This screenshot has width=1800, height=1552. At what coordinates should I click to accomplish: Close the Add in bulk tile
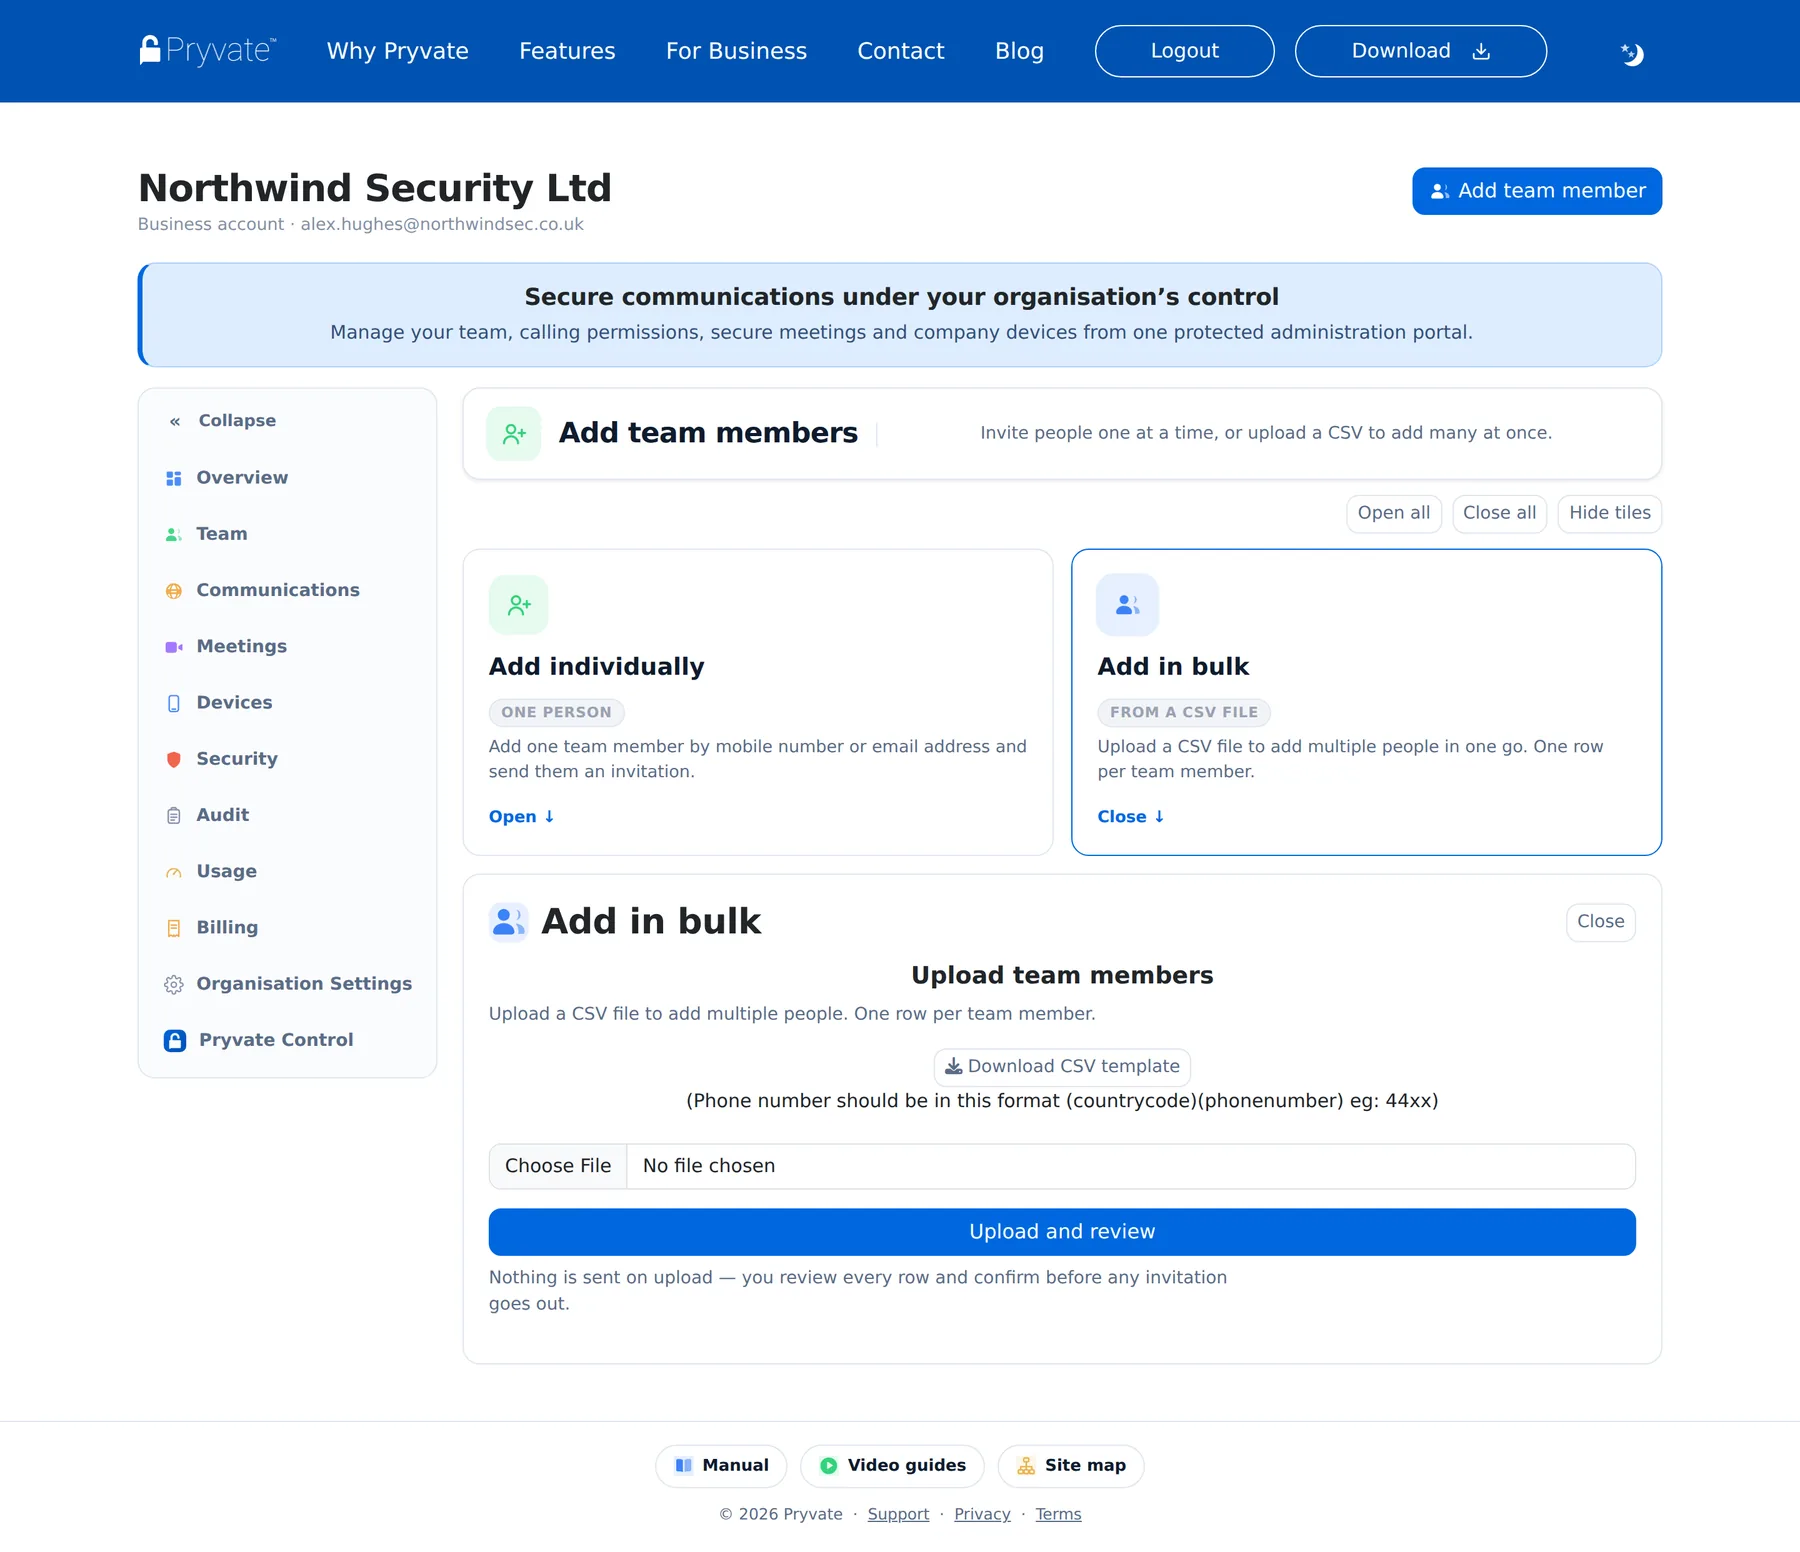point(1131,817)
